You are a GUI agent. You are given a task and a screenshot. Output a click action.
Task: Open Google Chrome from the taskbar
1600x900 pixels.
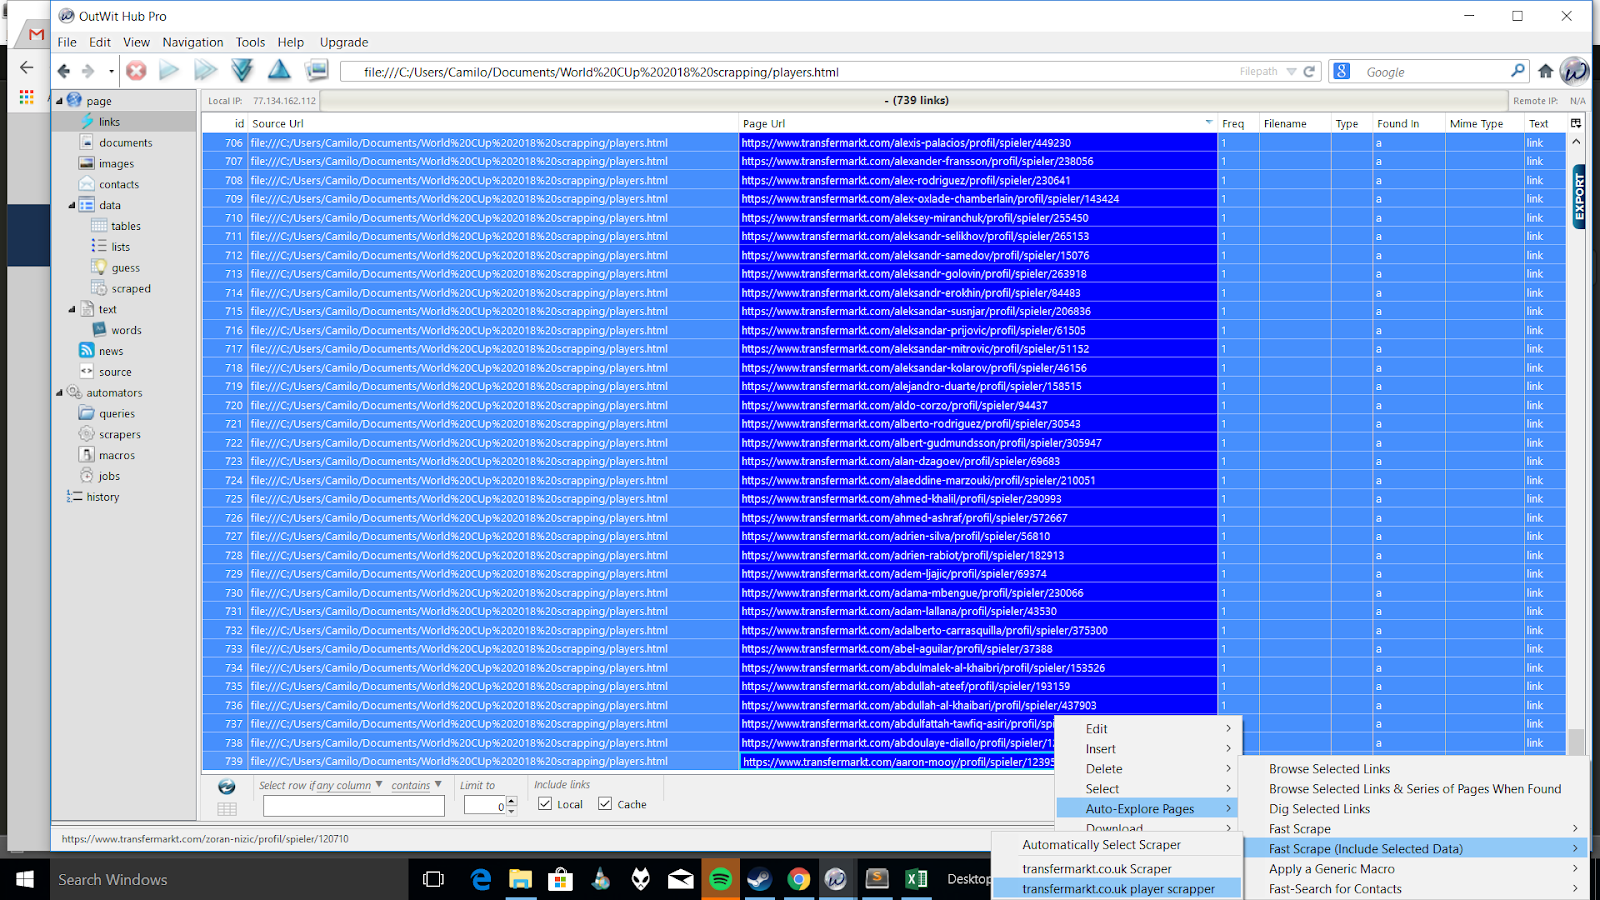click(798, 879)
